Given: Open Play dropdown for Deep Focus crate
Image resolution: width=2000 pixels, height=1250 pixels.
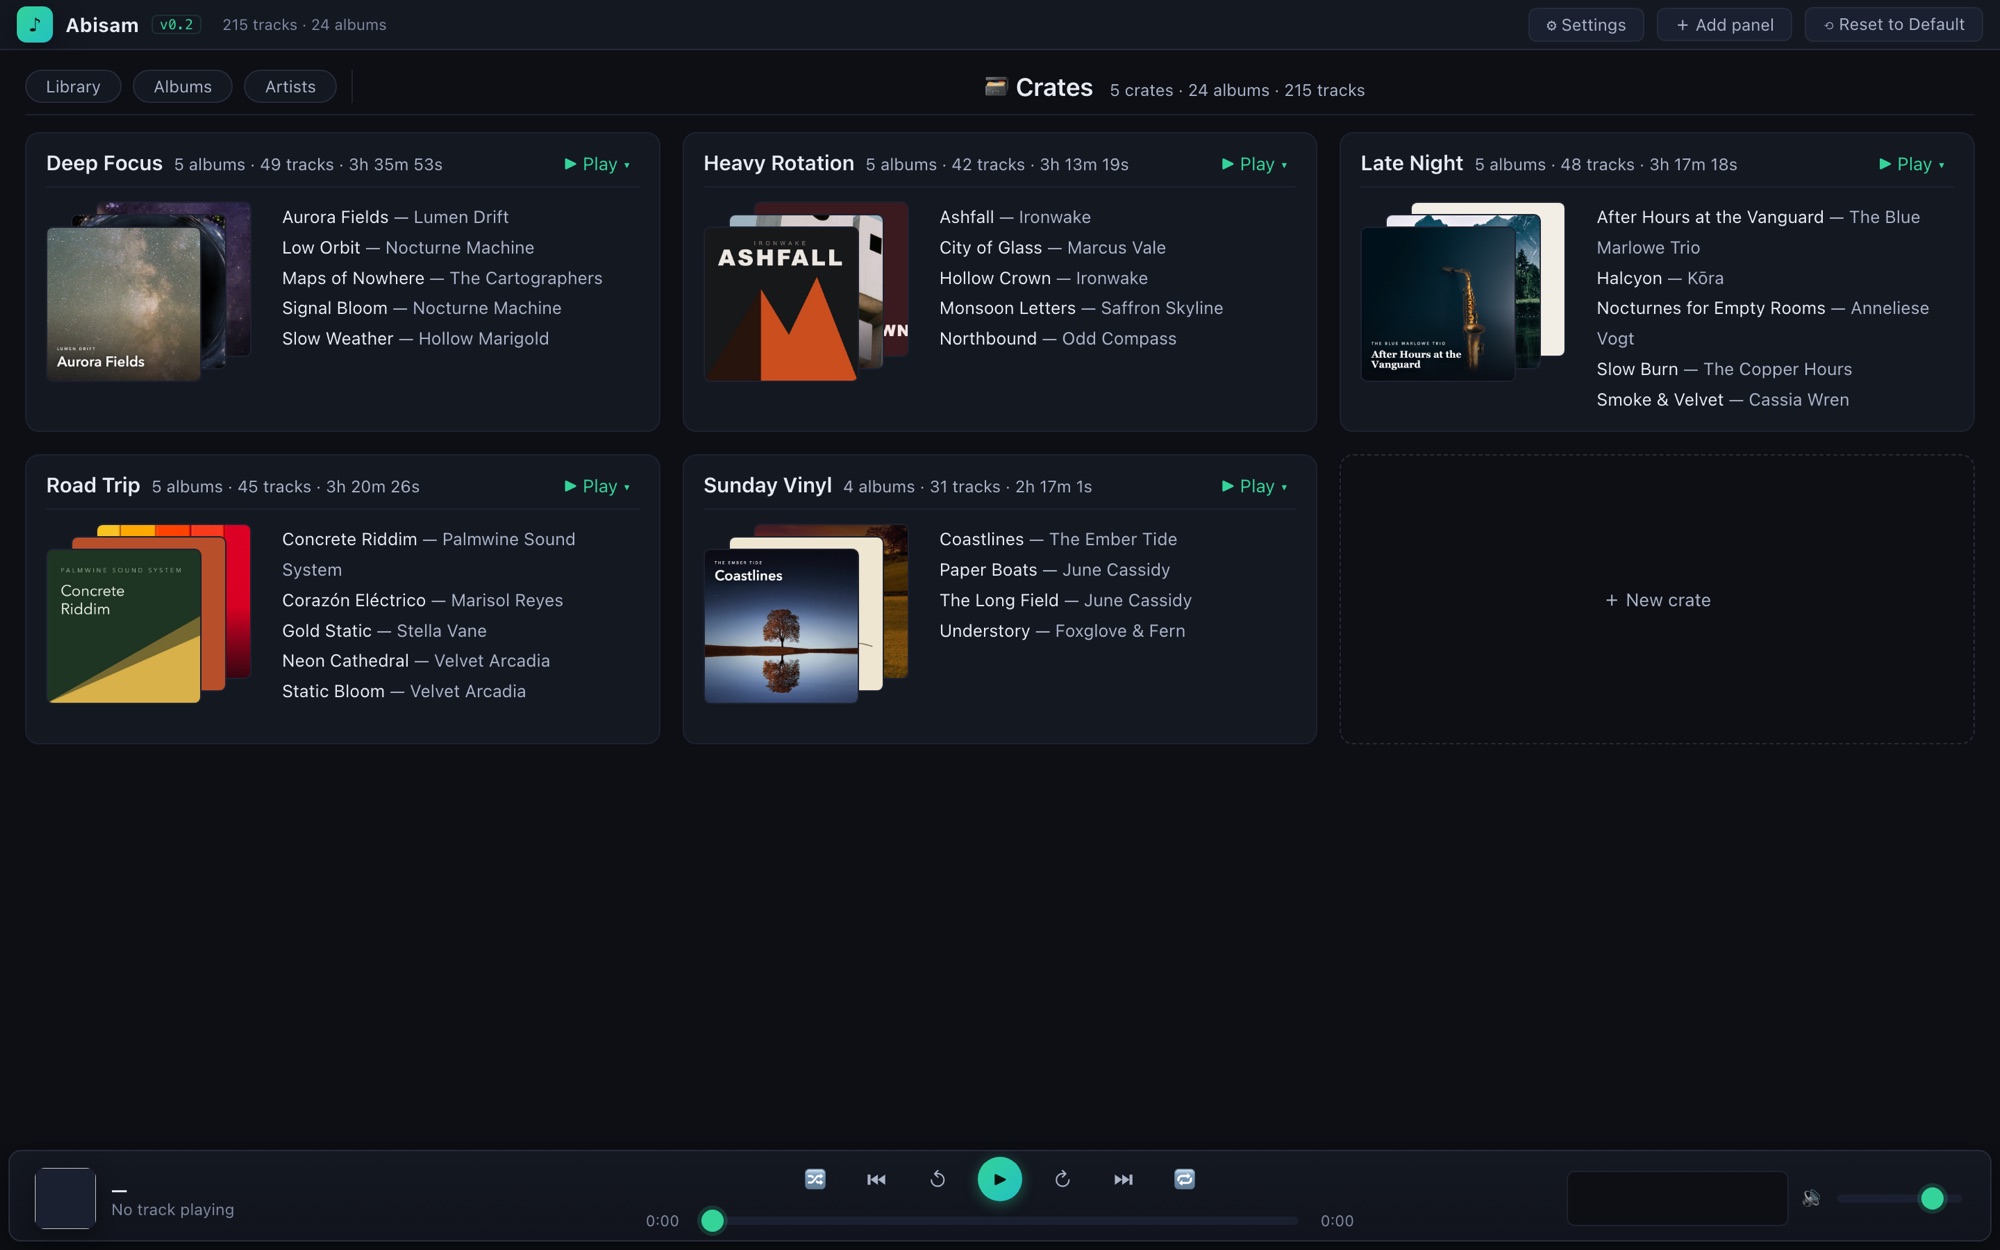Looking at the screenshot, I should coord(597,164).
